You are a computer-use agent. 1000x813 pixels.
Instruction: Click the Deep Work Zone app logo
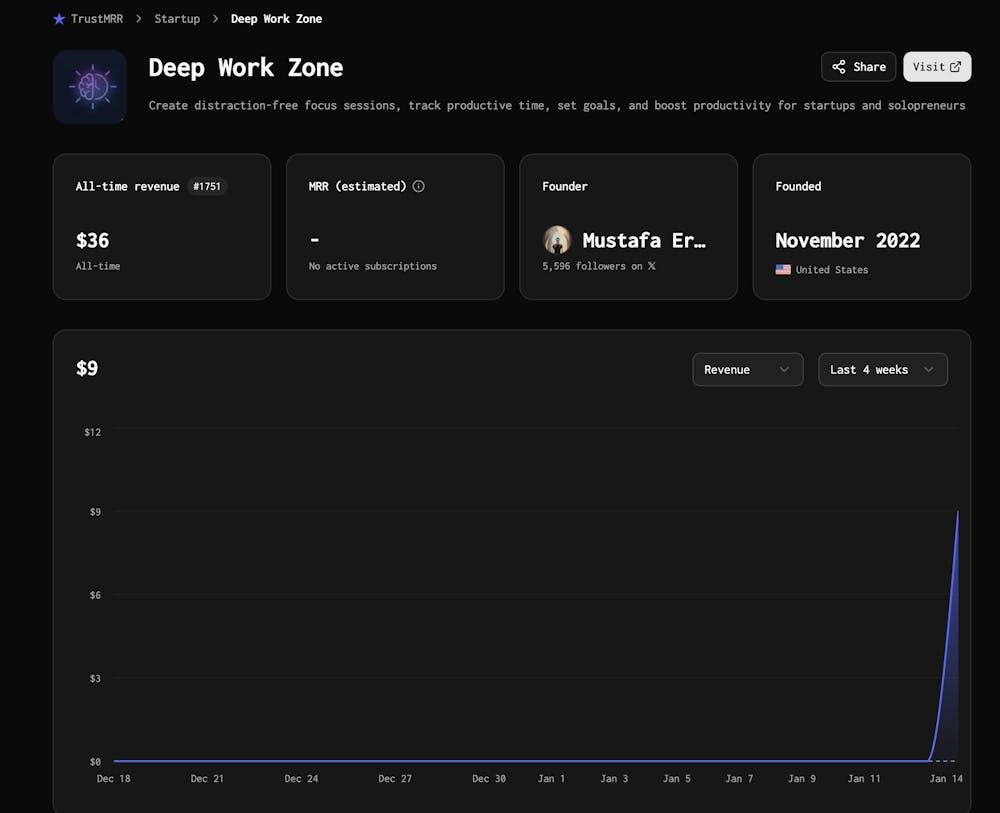[x=89, y=86]
